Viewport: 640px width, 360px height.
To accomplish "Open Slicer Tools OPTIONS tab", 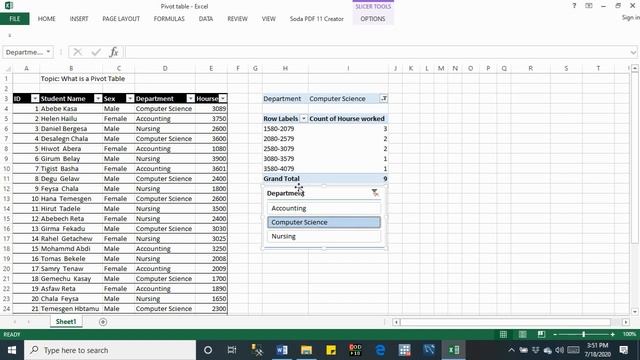I will [x=373, y=19].
